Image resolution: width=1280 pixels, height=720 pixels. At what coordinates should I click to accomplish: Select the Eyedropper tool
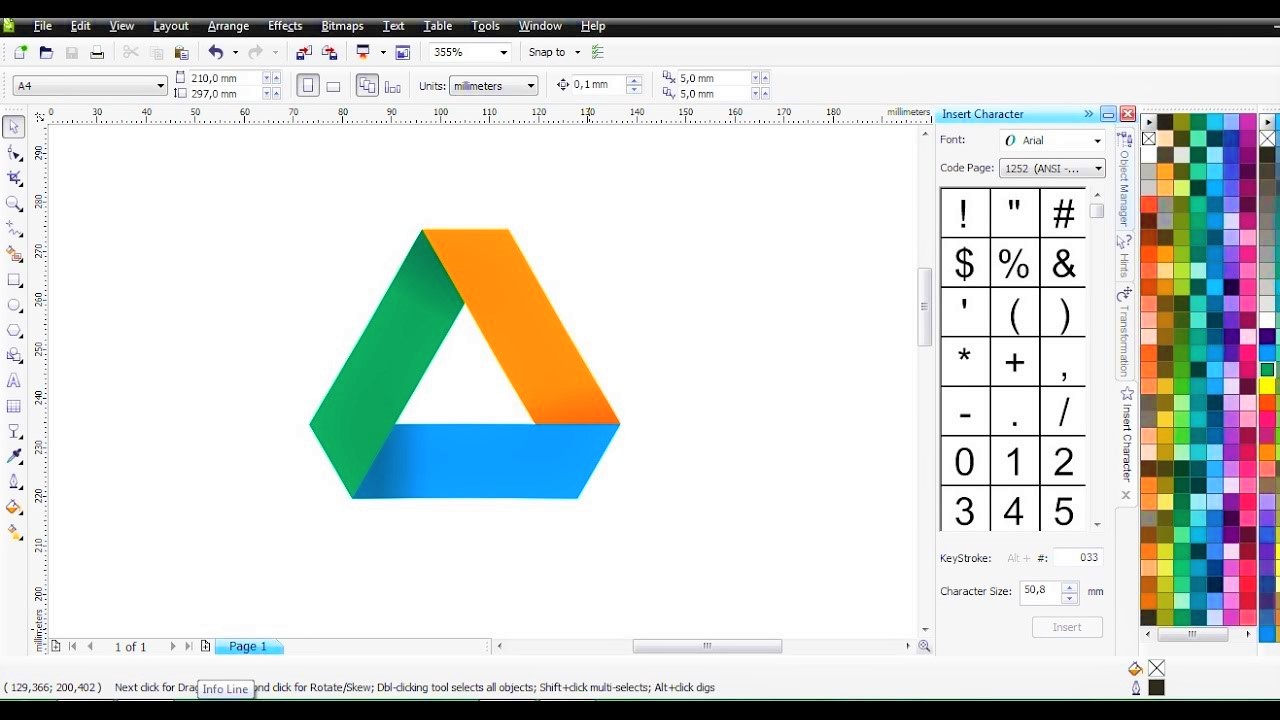pyautogui.click(x=14, y=456)
